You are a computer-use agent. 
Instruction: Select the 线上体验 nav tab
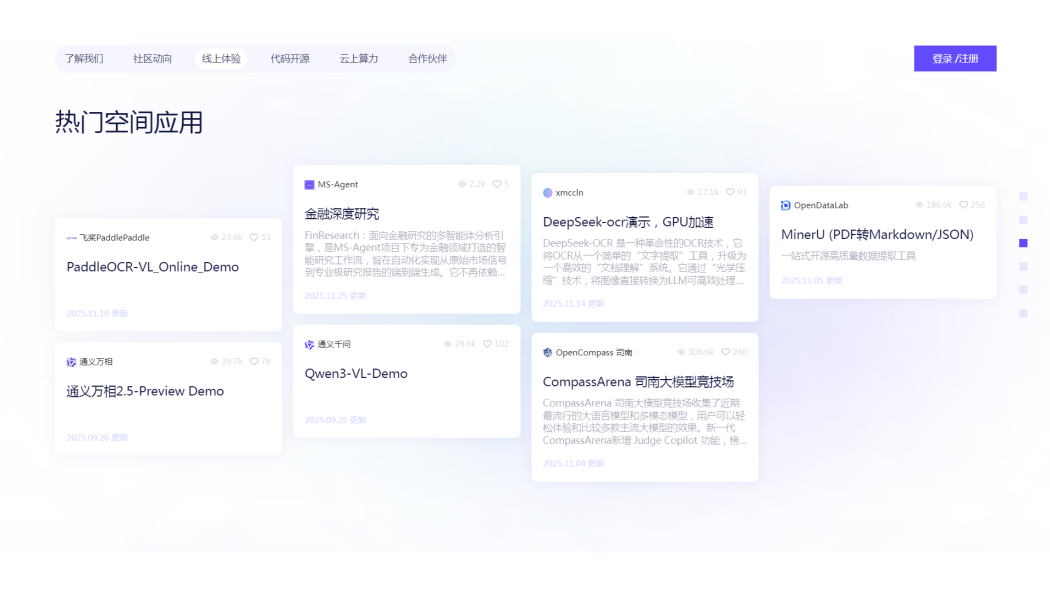point(221,59)
